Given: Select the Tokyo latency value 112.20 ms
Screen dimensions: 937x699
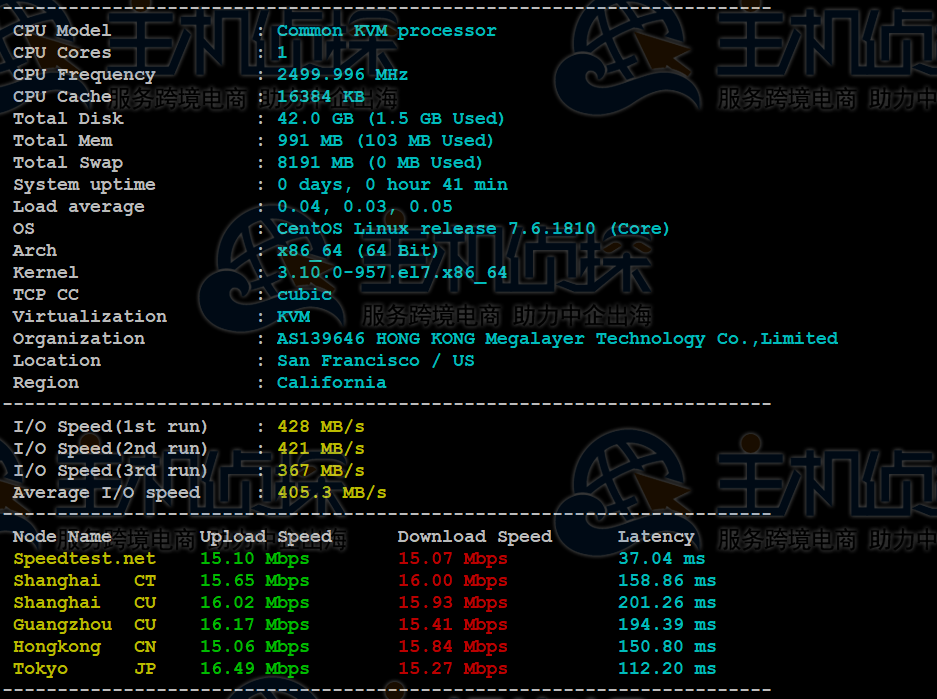Looking at the screenshot, I should tap(666, 669).
